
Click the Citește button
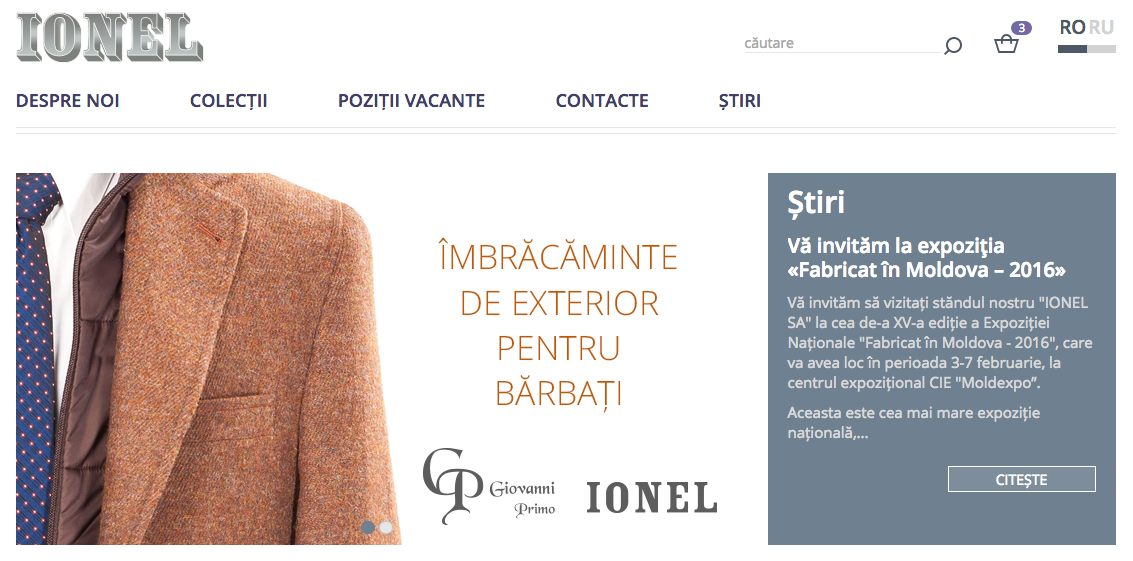1022,479
